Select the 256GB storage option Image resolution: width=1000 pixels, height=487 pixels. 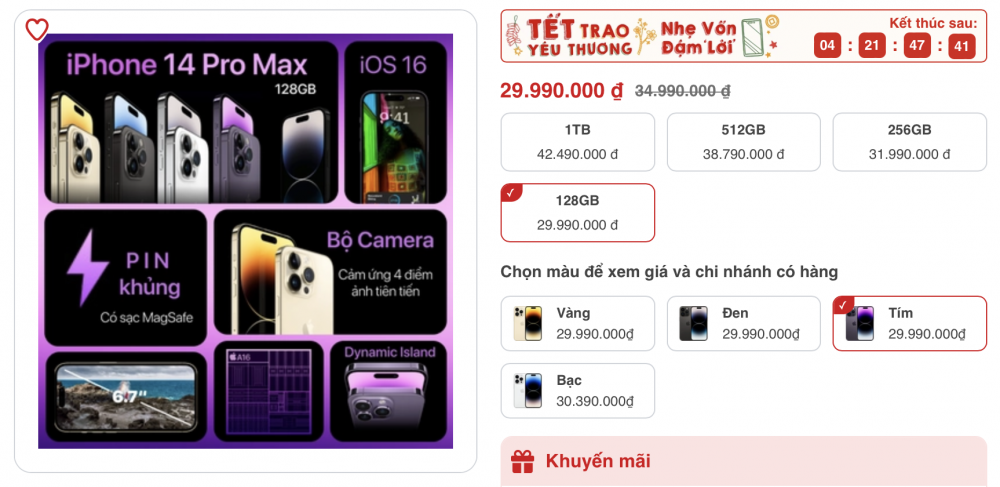point(909,142)
